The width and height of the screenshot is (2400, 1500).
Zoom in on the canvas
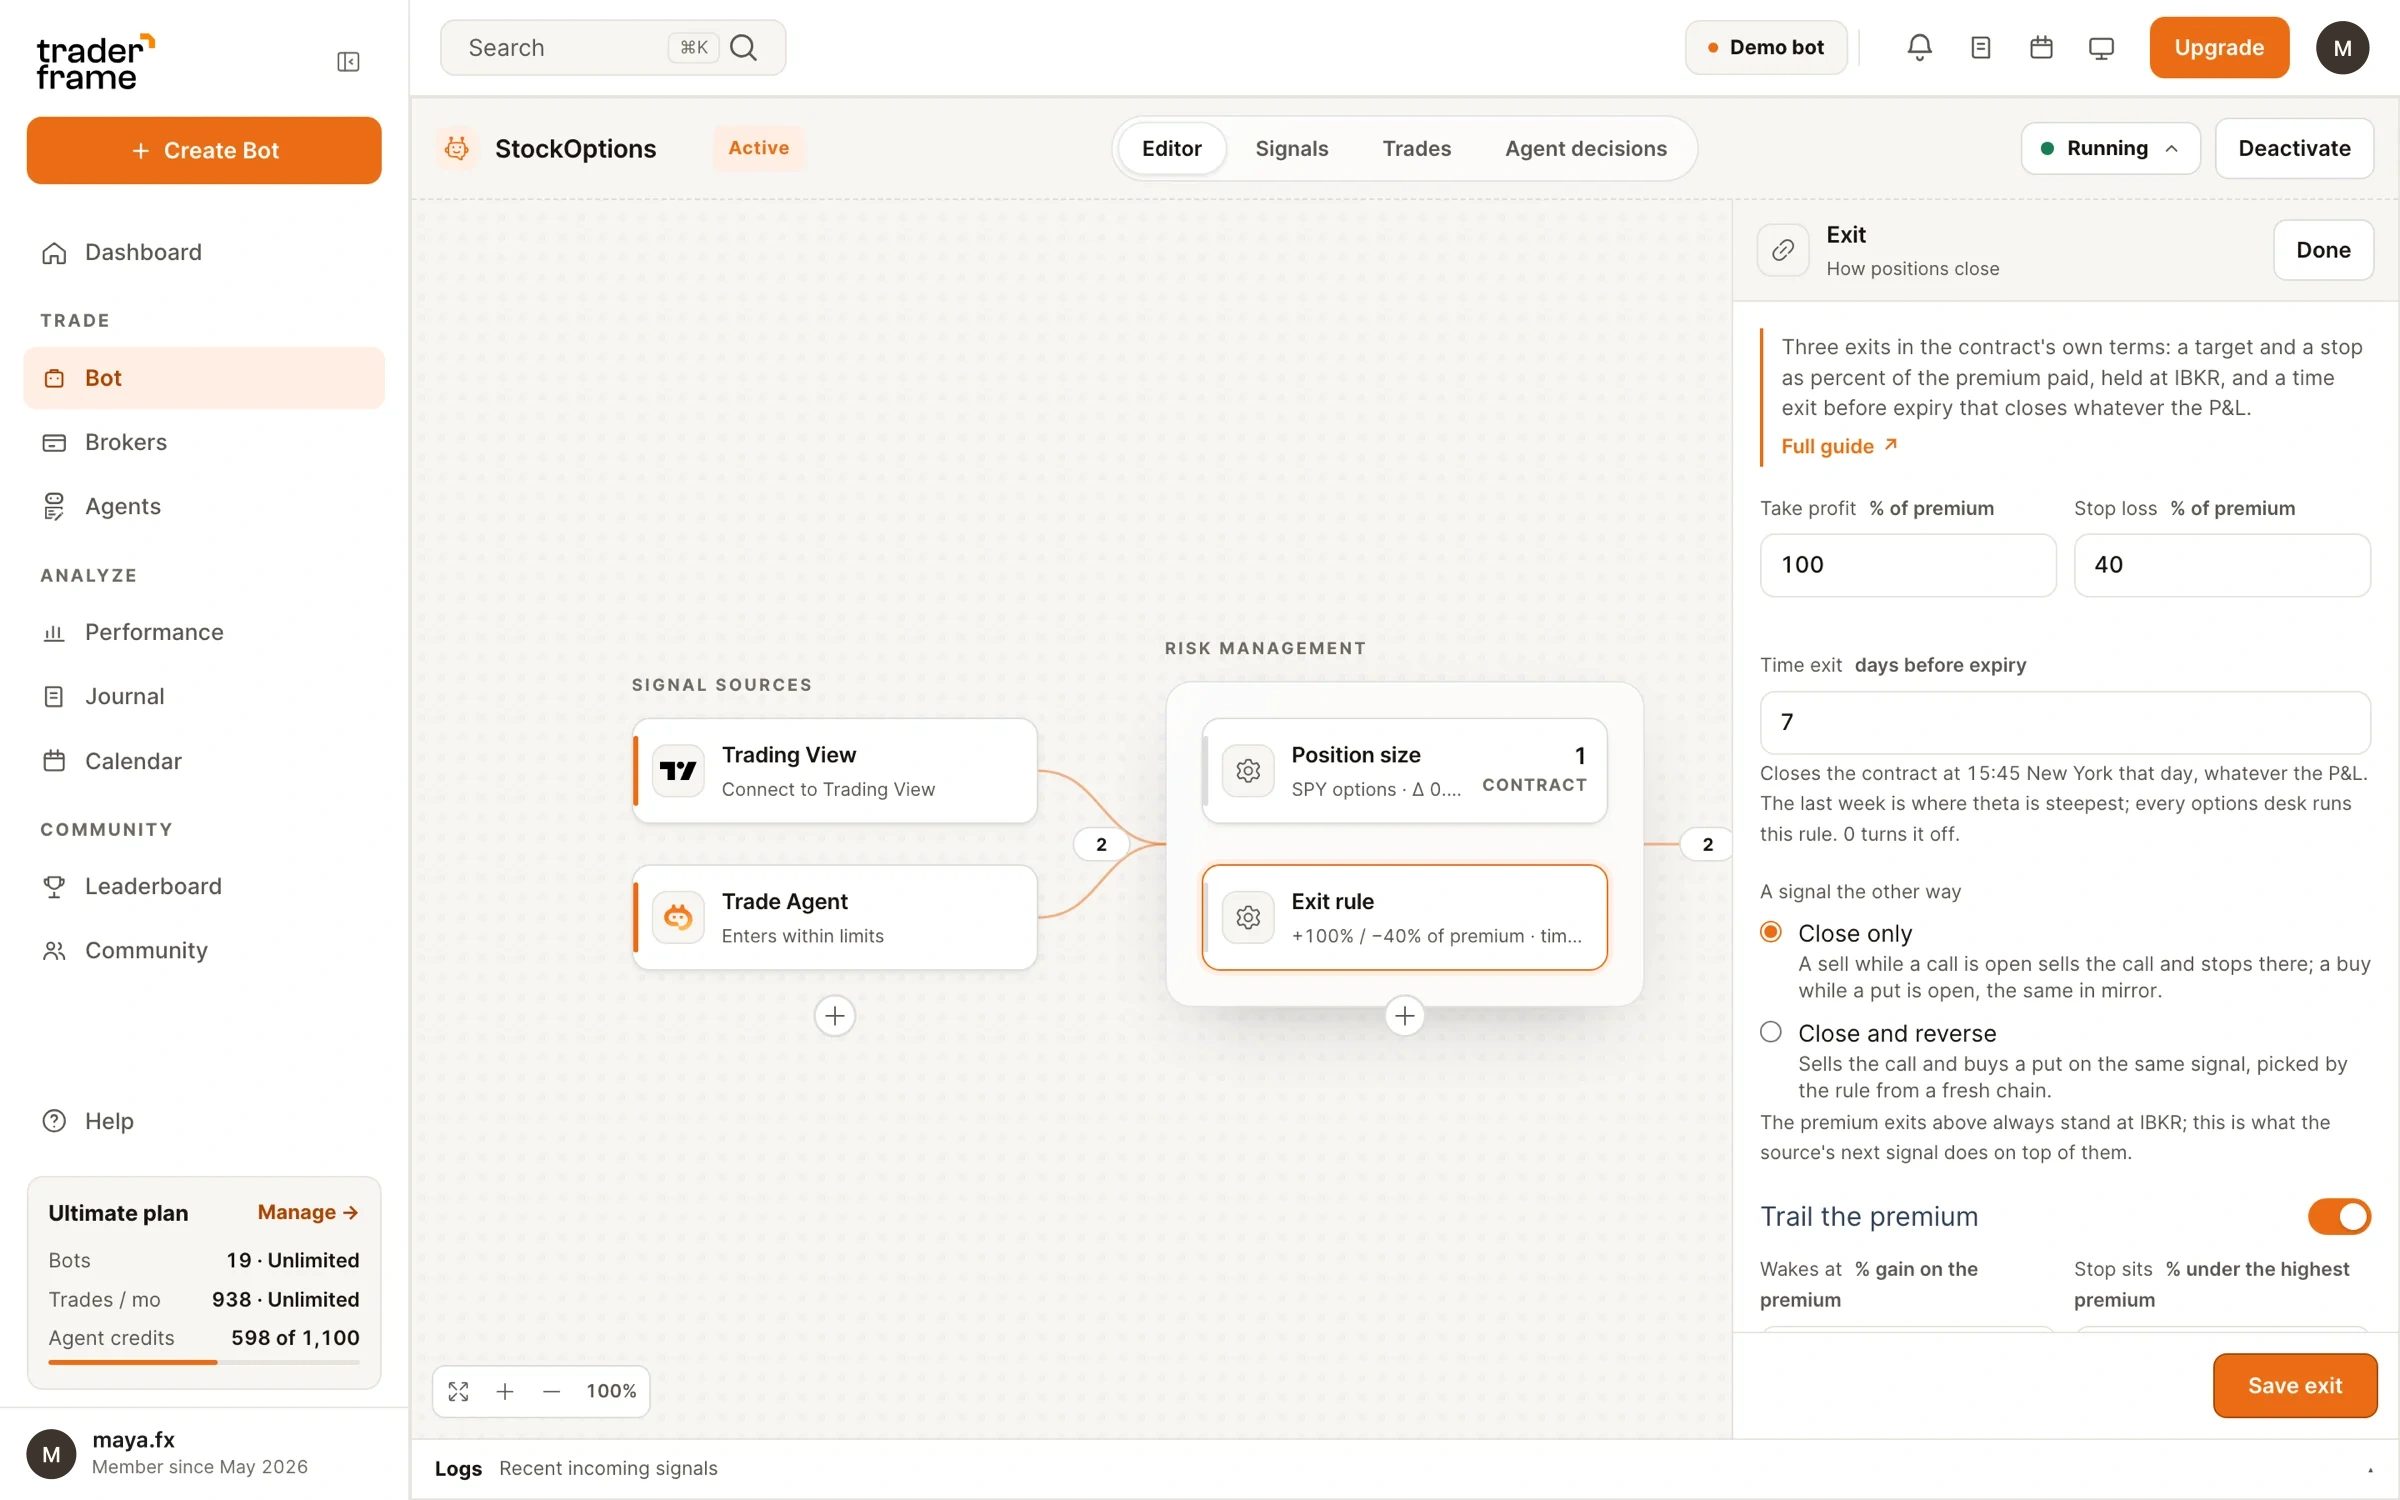tap(505, 1391)
